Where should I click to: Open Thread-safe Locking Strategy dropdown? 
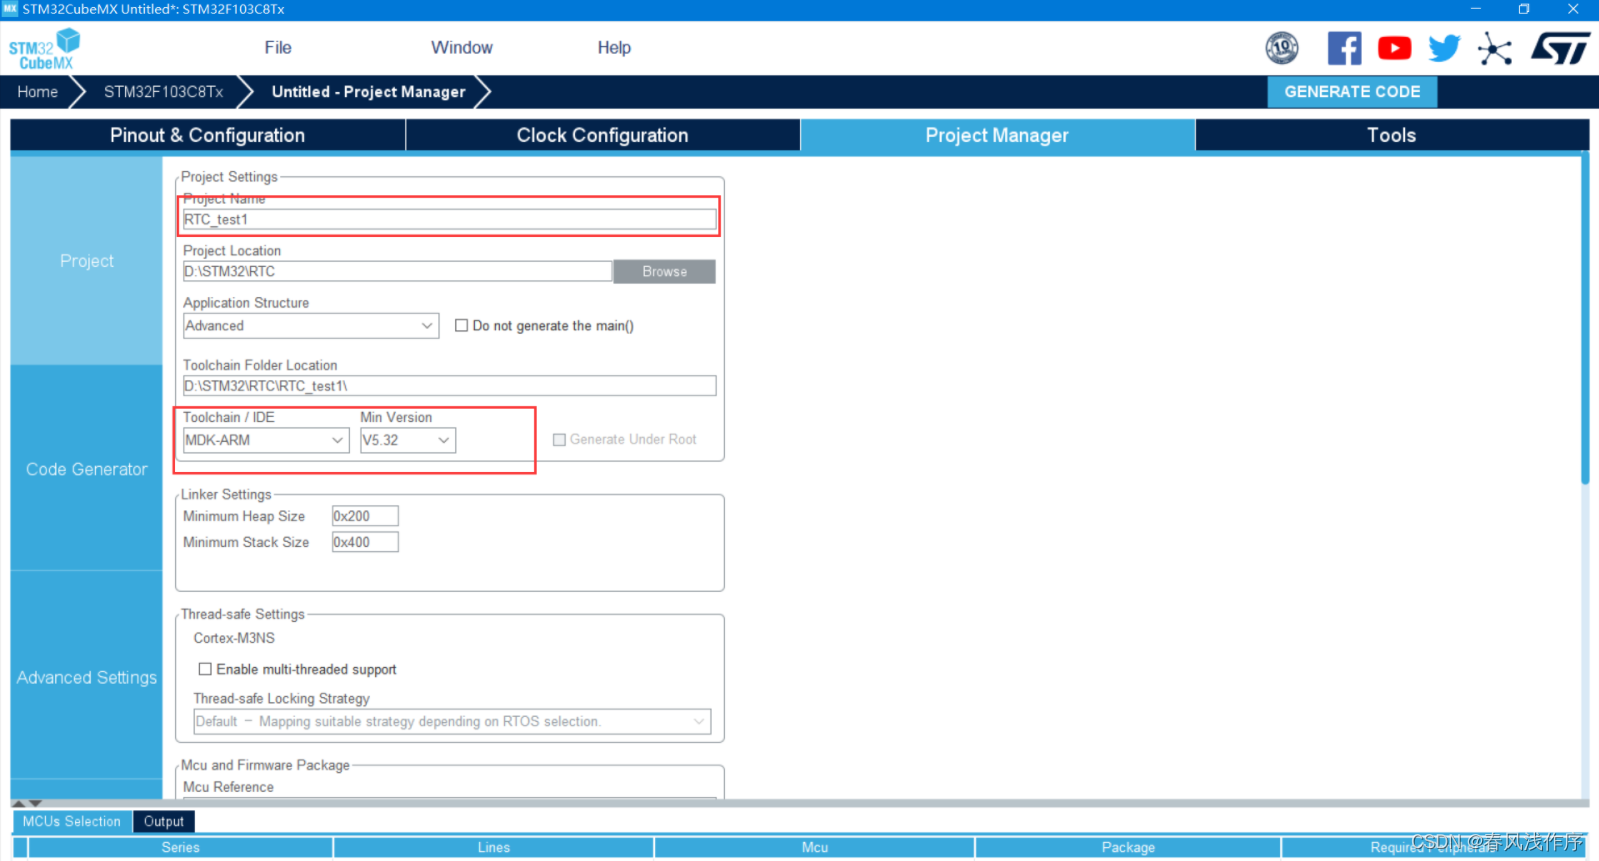pyautogui.click(x=452, y=722)
